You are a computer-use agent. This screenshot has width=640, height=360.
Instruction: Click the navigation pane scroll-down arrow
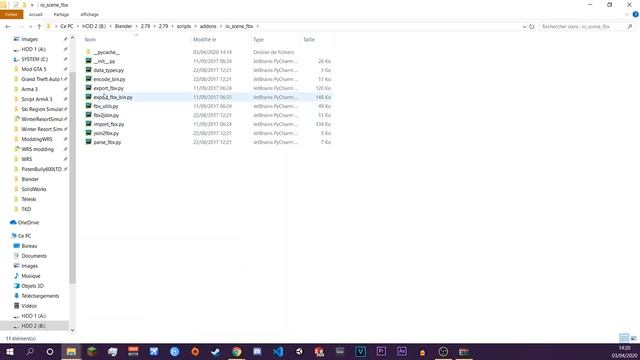(72, 330)
